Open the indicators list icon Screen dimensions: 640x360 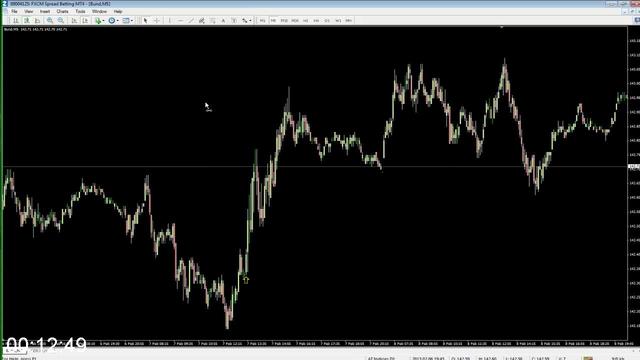tap(98, 20)
